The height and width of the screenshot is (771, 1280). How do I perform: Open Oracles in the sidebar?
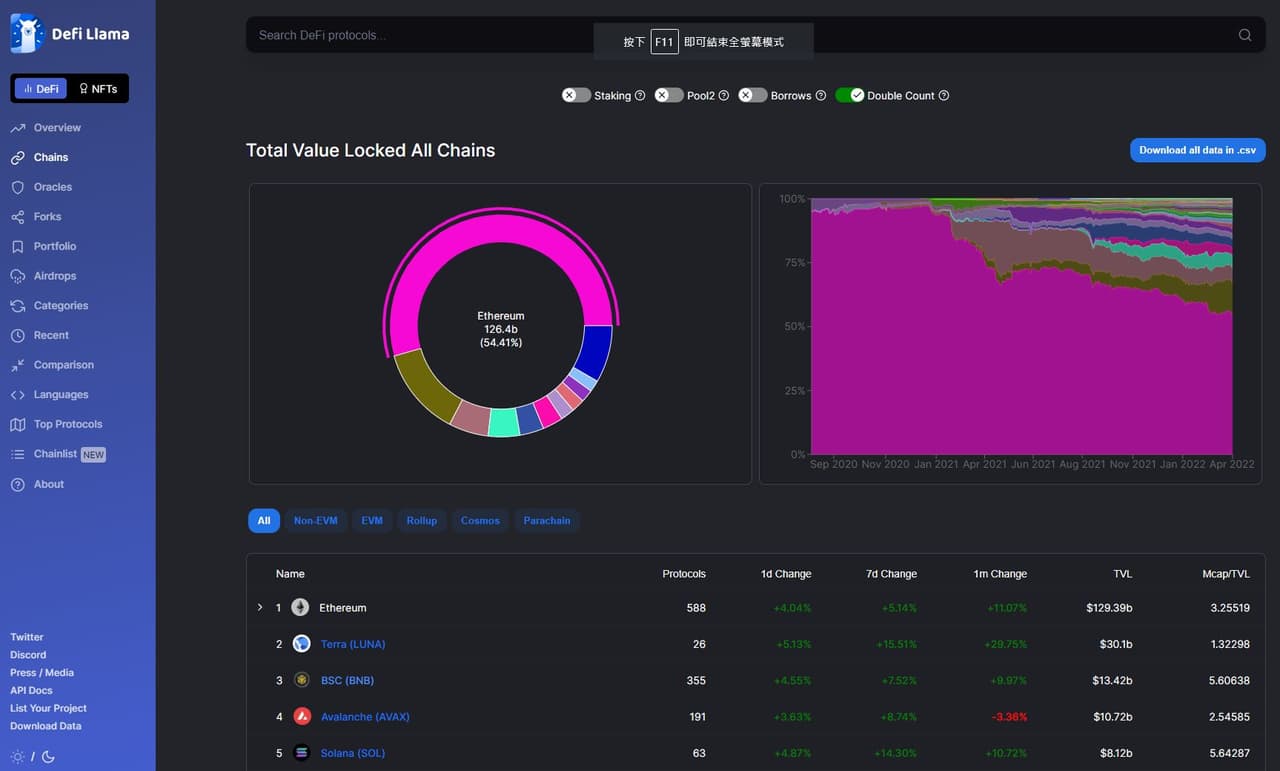(52, 187)
